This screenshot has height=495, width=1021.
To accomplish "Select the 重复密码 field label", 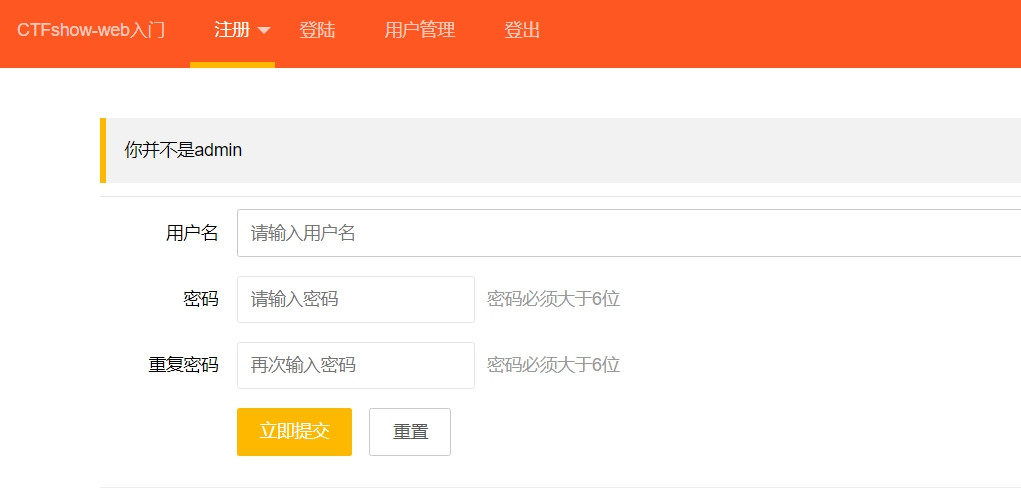I will (184, 365).
